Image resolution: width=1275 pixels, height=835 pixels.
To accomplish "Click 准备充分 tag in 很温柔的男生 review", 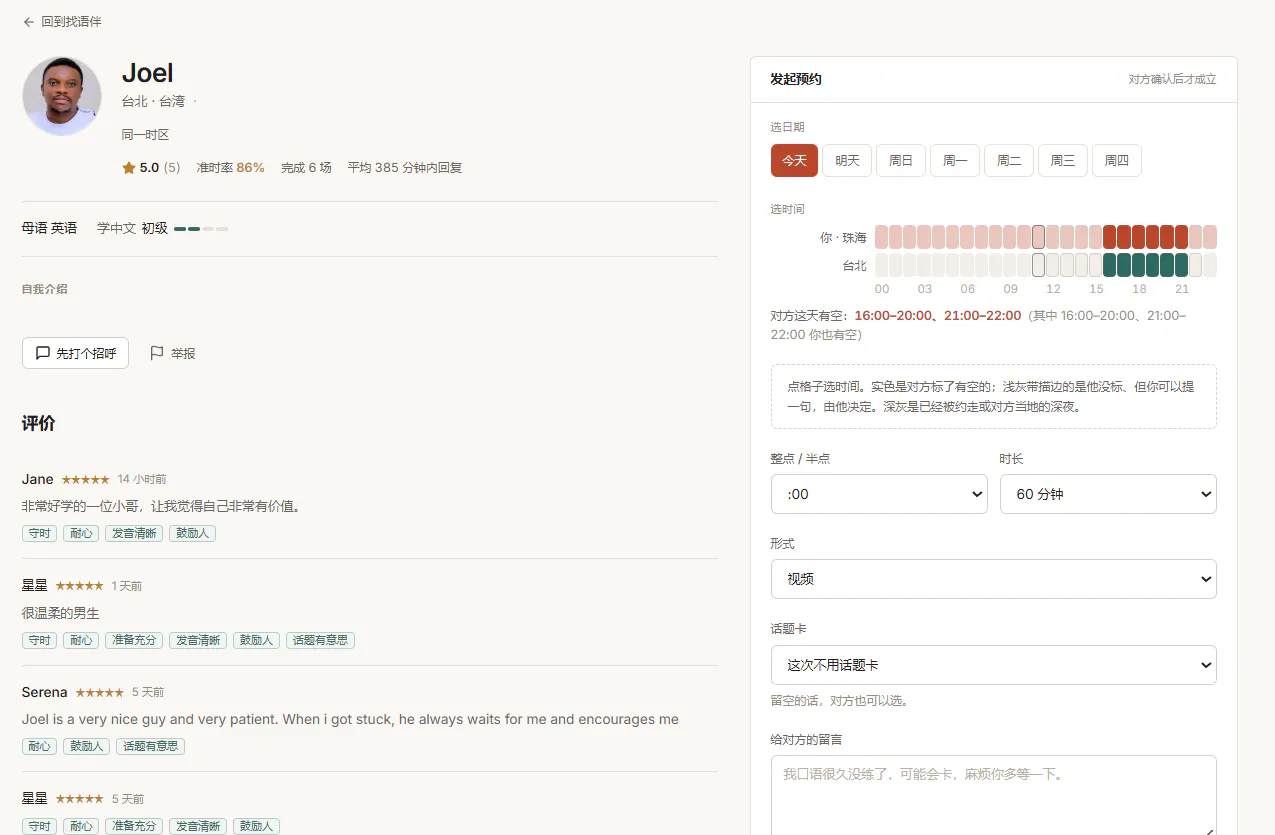I will pos(134,640).
